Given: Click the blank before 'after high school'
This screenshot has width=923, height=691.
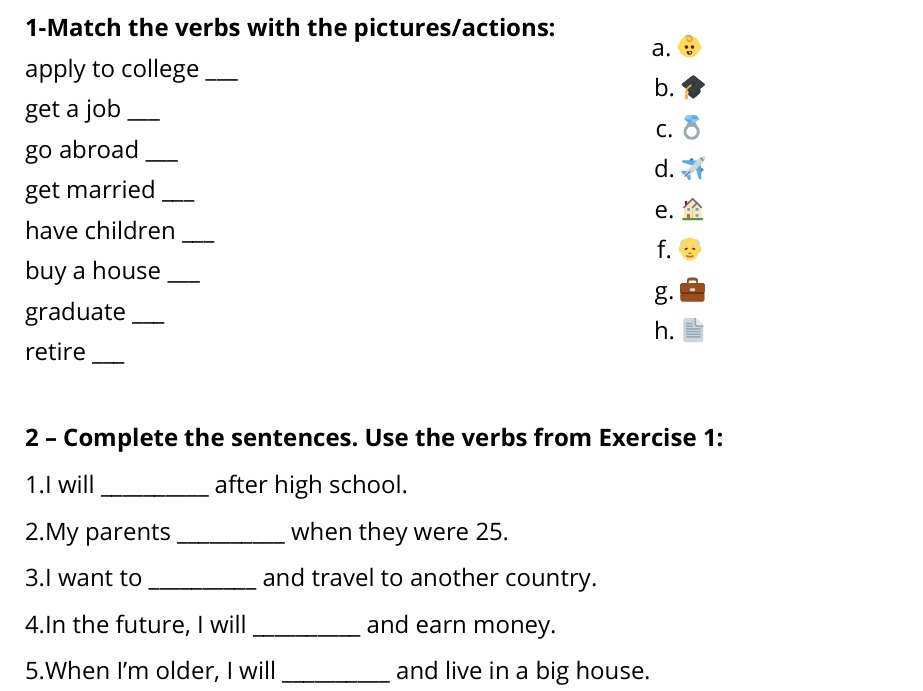Looking at the screenshot, I should (155, 492).
